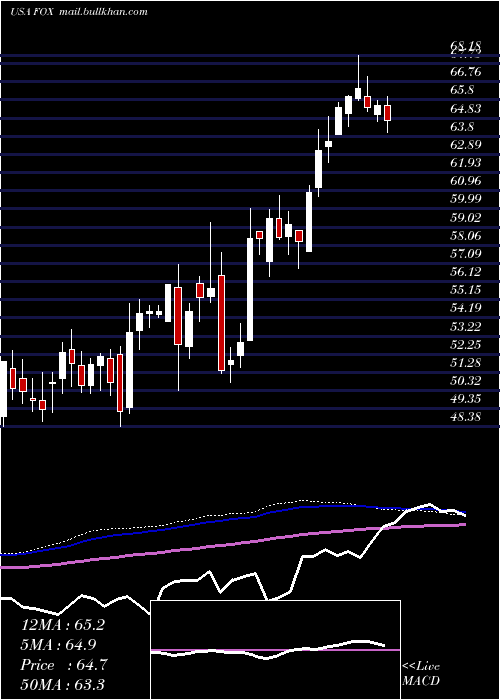Click the 61.93 price axis label

coord(466,162)
